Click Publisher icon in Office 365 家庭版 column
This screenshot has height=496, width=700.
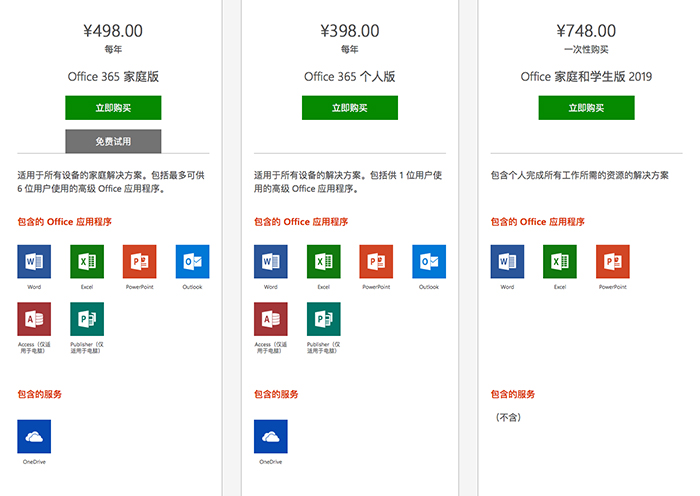click(x=87, y=319)
